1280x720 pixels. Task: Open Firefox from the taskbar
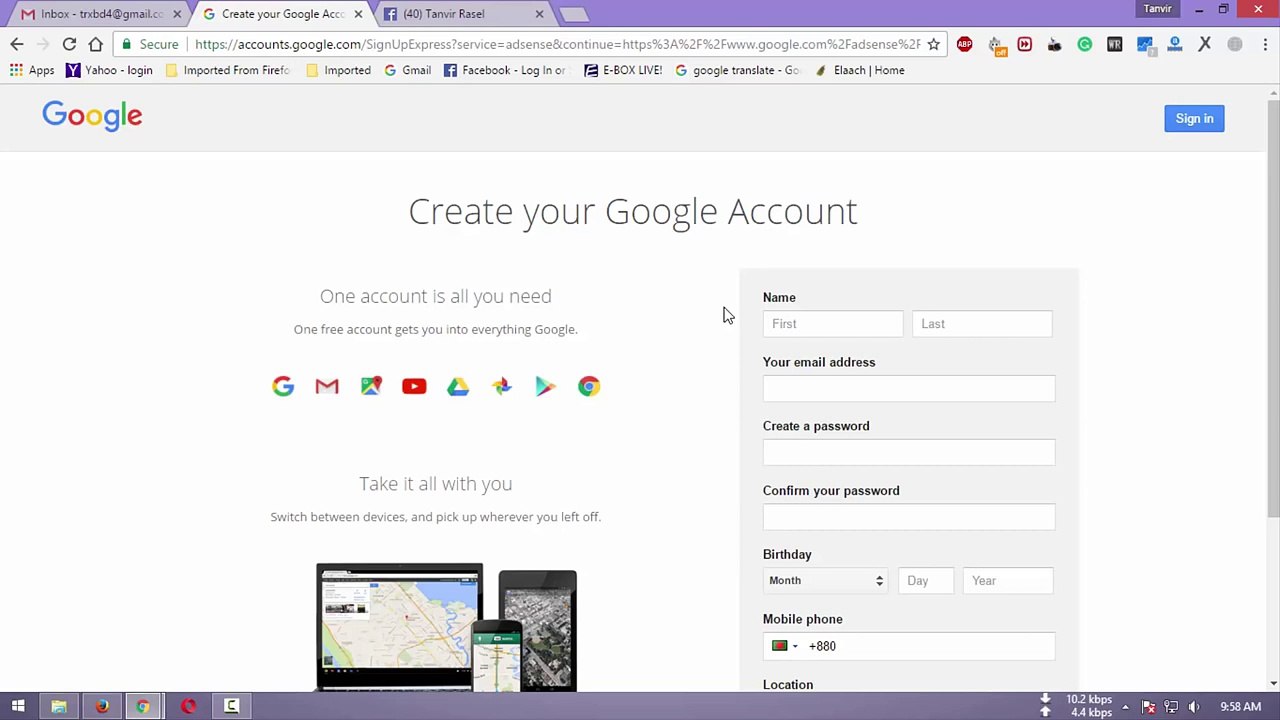point(102,706)
